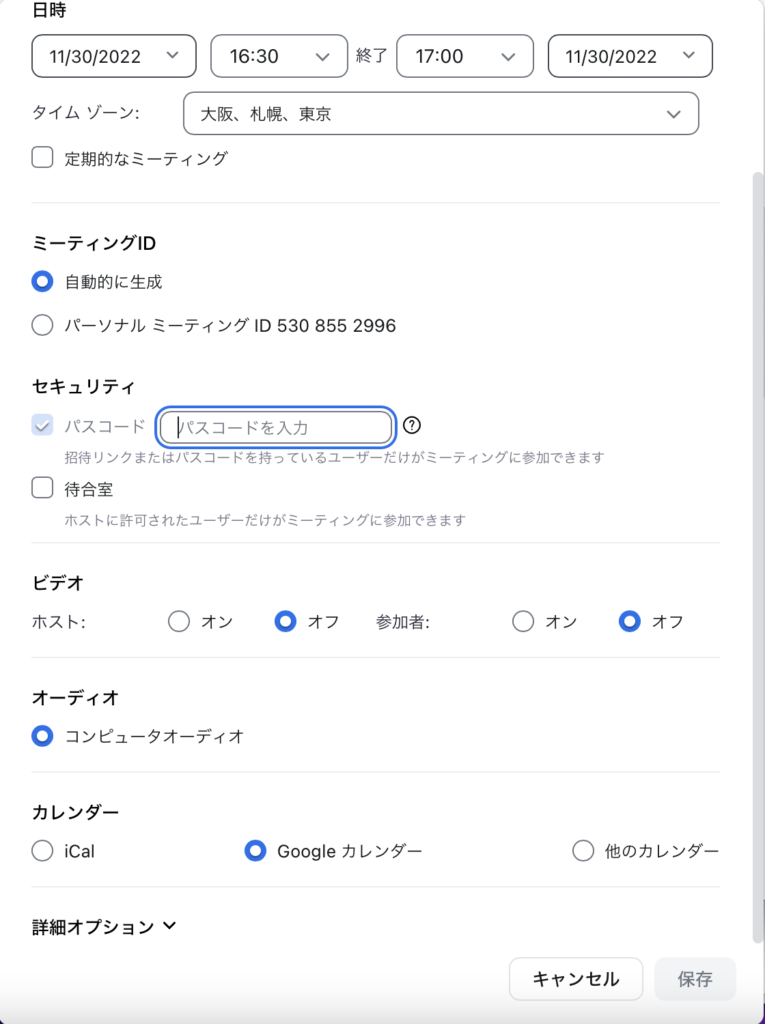
Task: Turn host video オン
Action: (179, 621)
